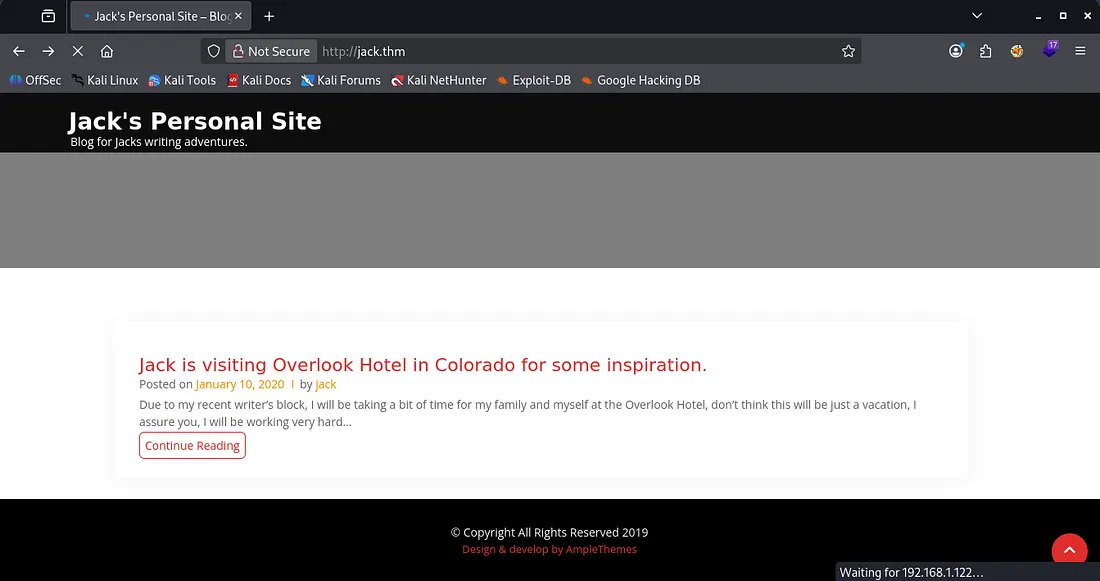
Task: Click the forward navigation arrow
Action: pyautogui.click(x=48, y=51)
